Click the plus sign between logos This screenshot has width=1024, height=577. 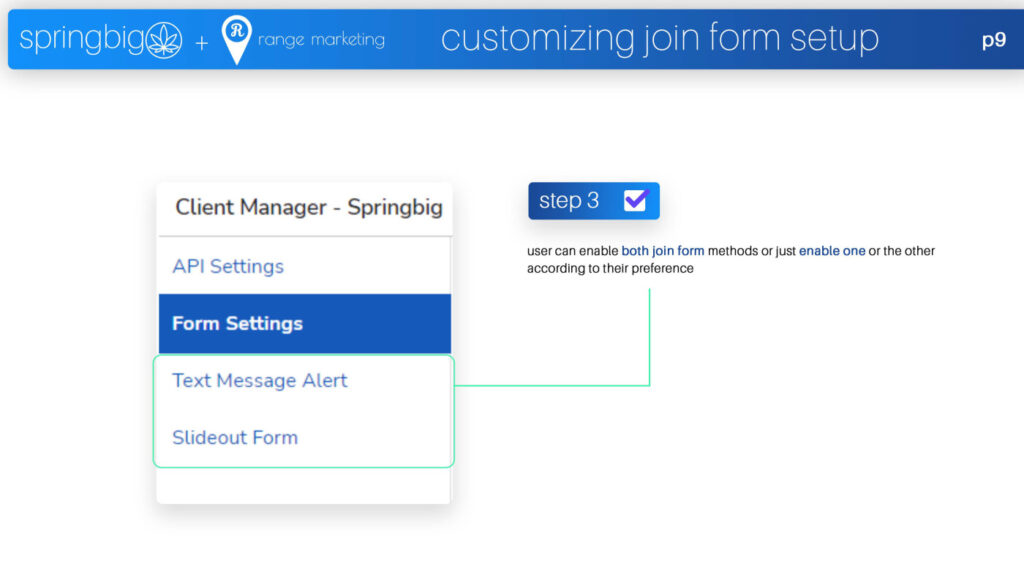coord(202,44)
